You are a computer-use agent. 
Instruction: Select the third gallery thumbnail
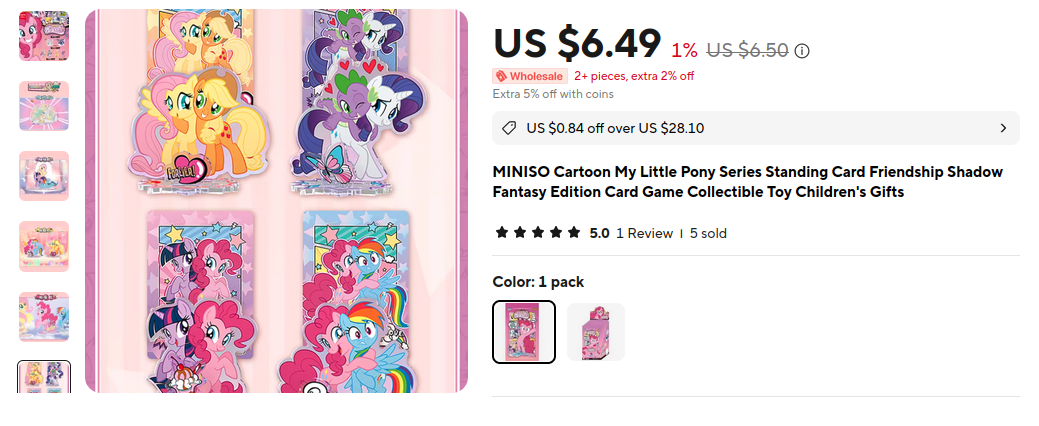44,176
